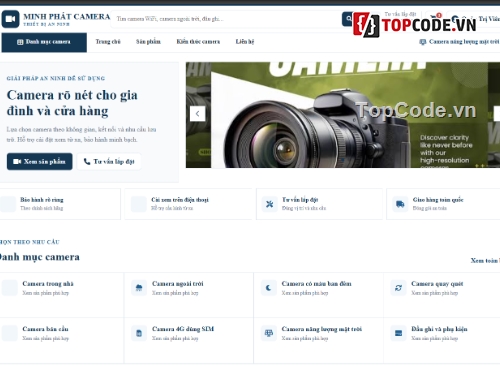Click the solar camera link icon in nav bar
Viewport: 500px width, 375px height.
click(423, 42)
